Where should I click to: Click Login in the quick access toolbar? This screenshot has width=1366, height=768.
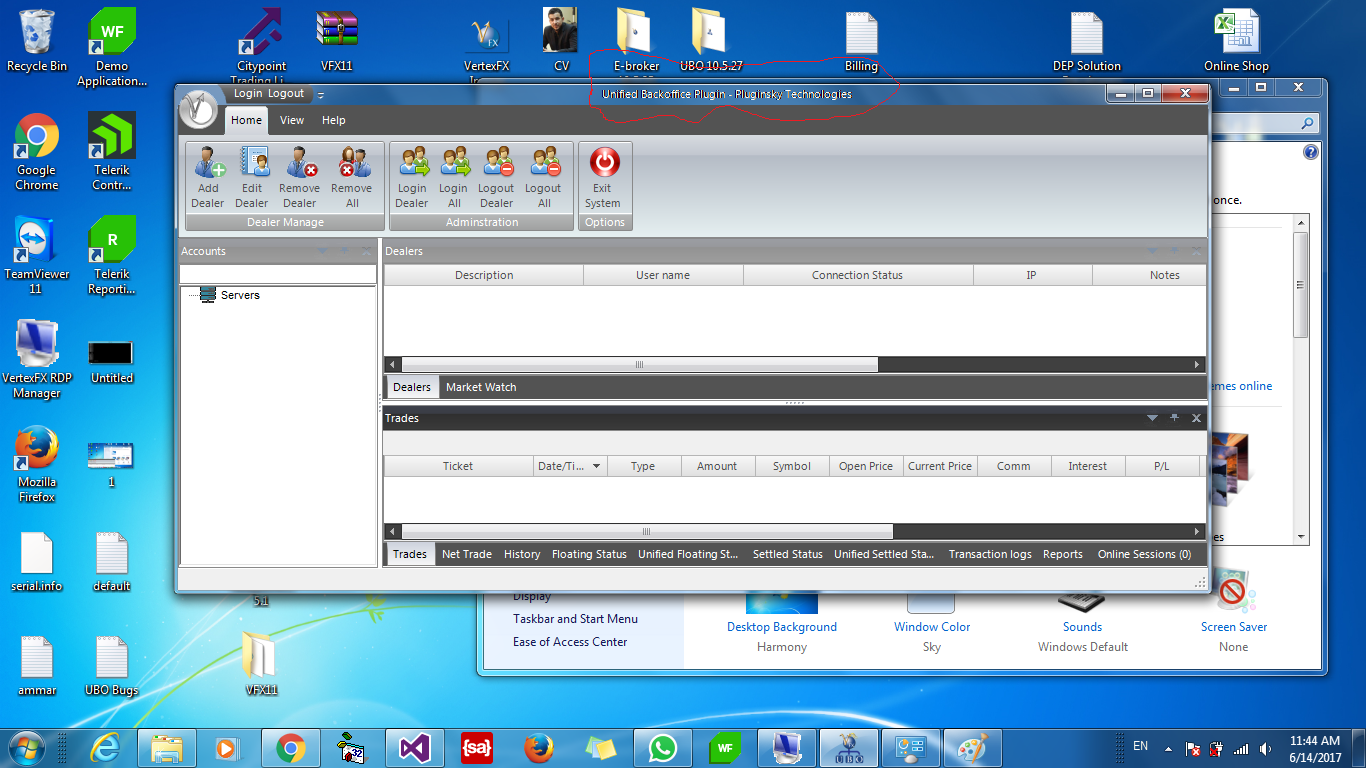[x=248, y=94]
